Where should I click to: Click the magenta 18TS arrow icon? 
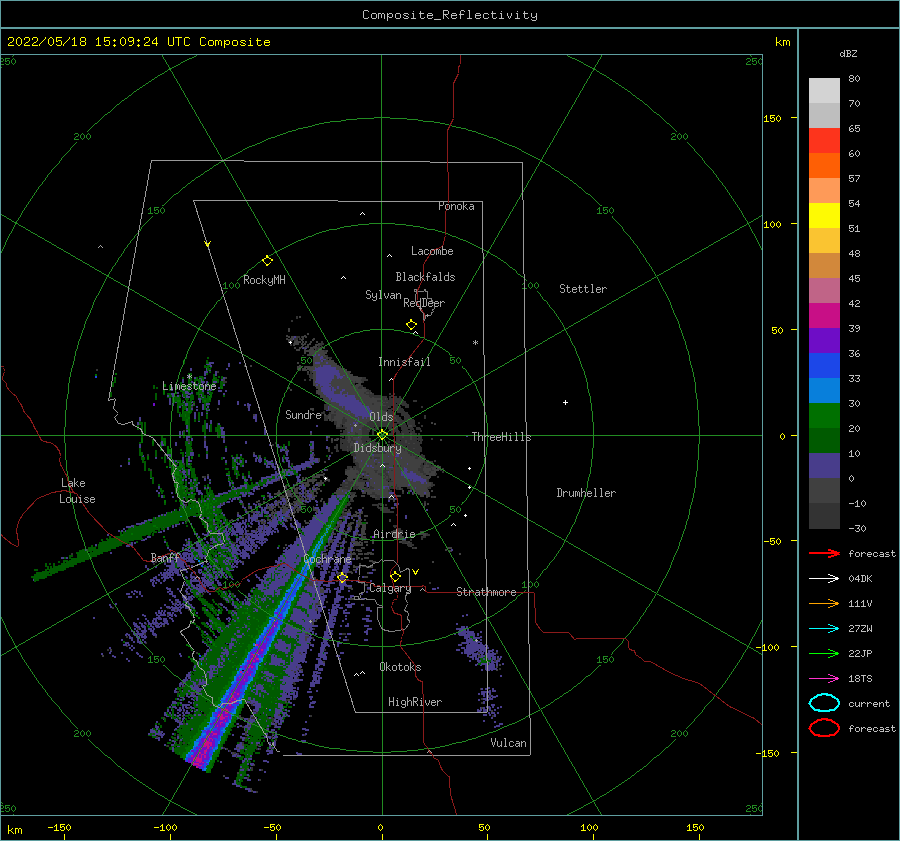pos(824,679)
